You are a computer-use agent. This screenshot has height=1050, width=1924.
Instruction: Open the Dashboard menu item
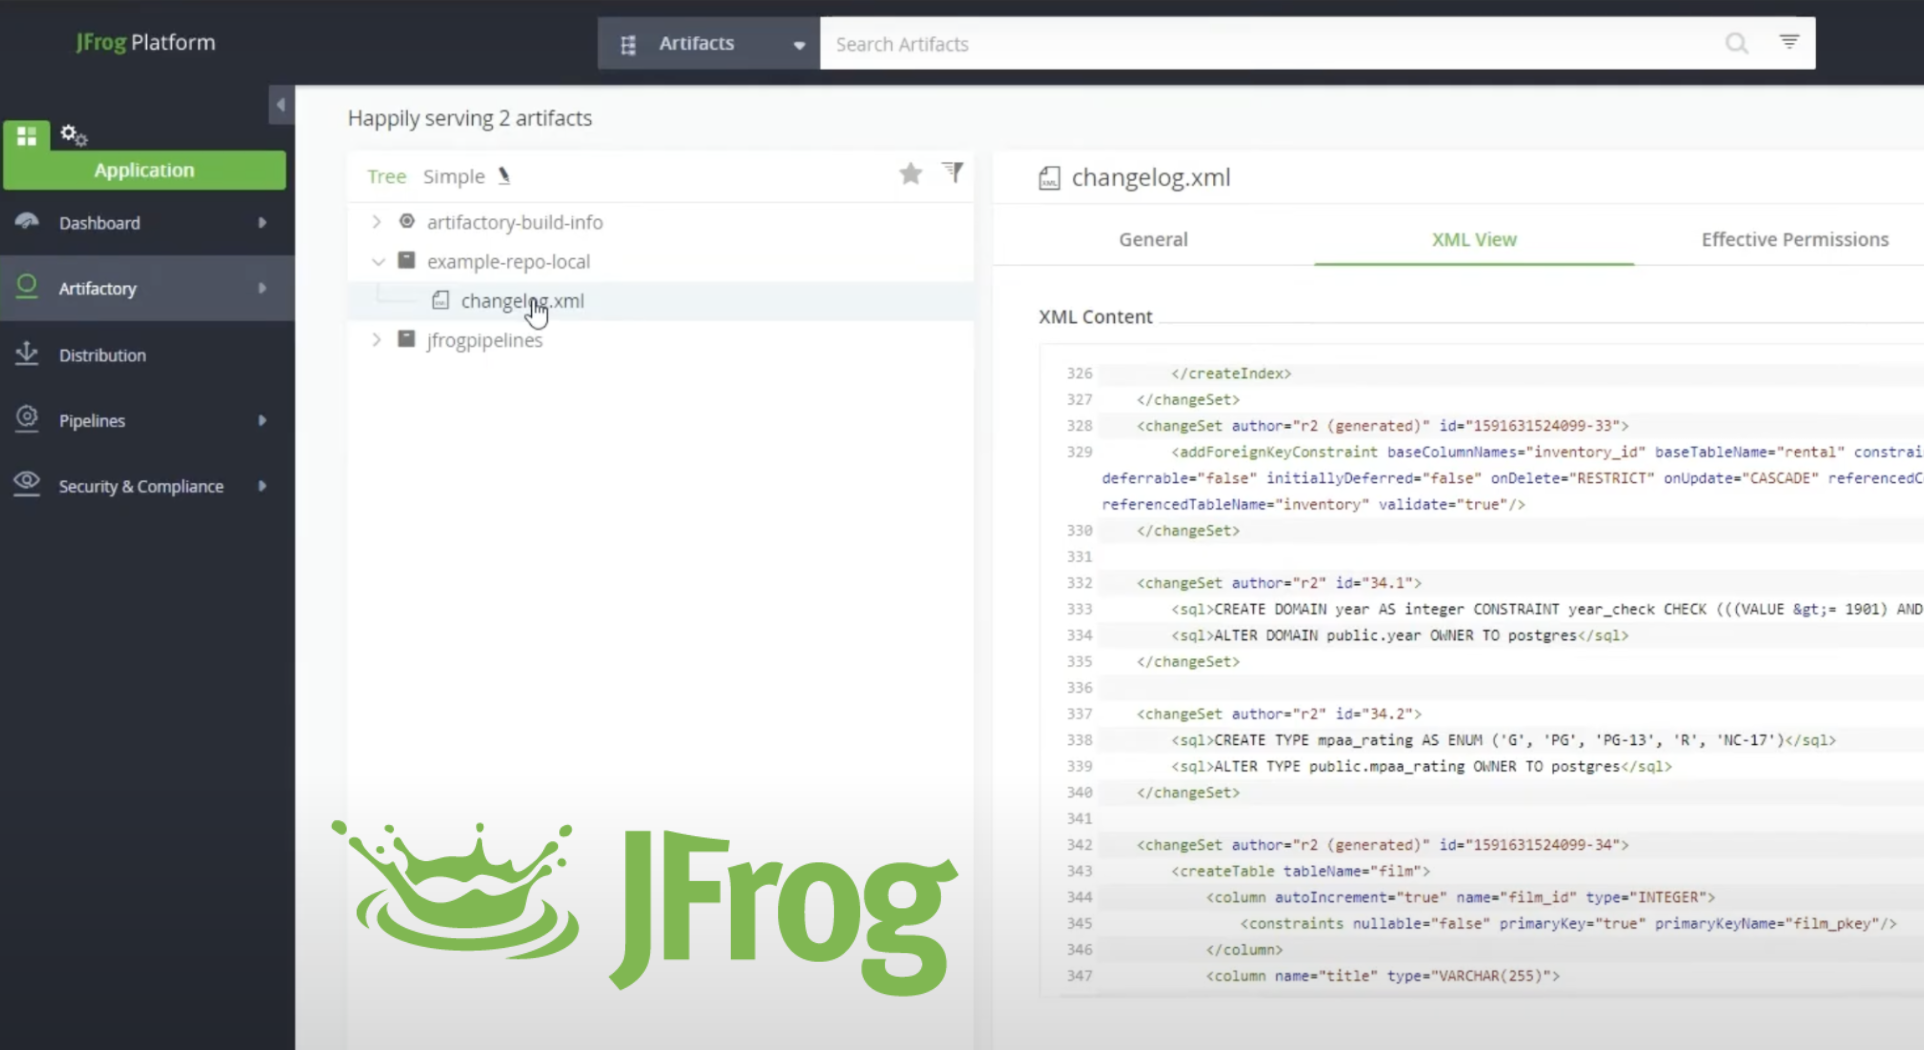pos(147,222)
